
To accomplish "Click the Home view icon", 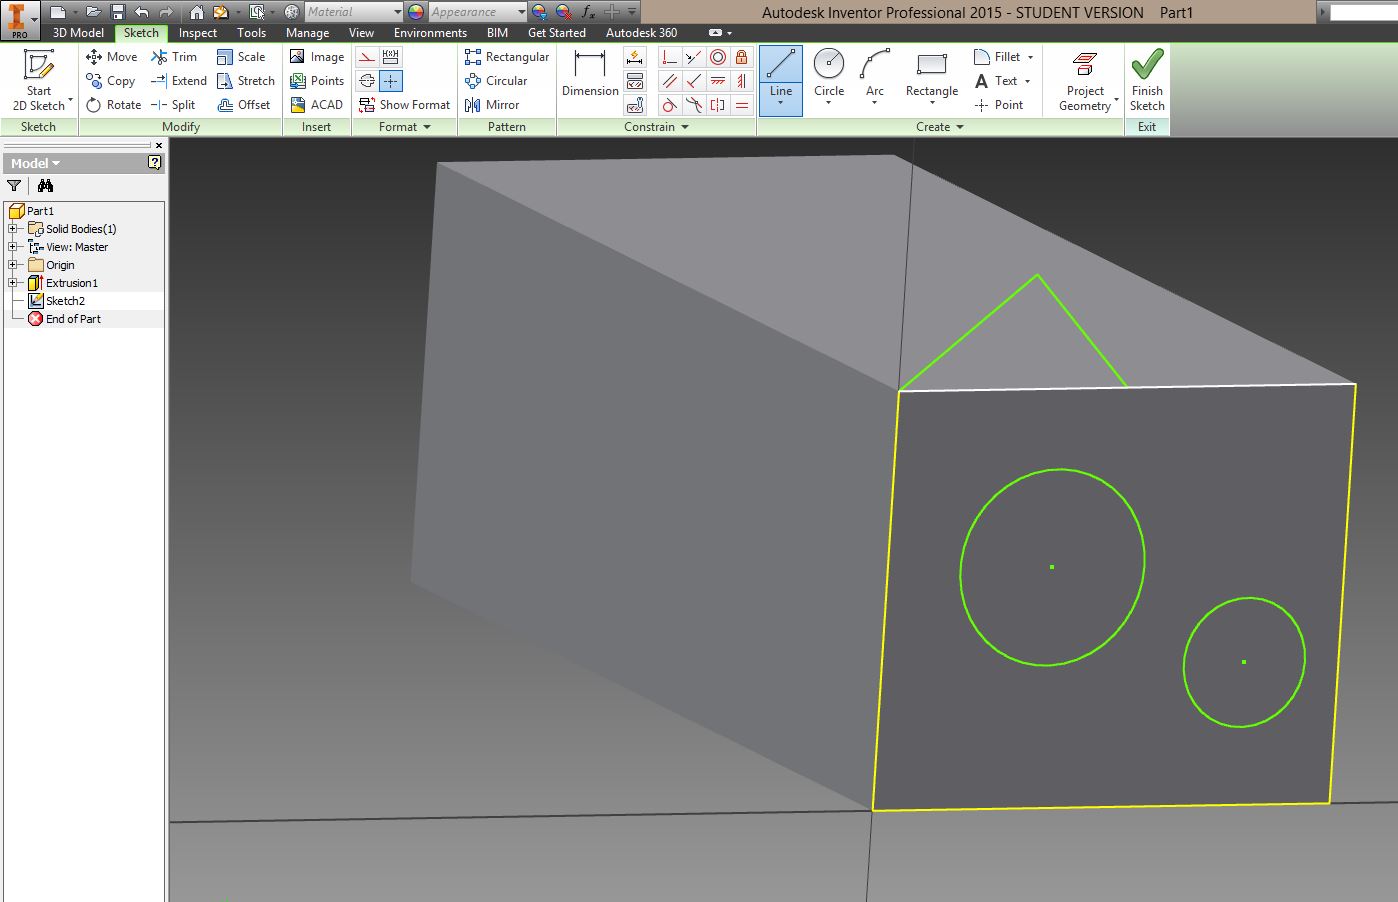I will 196,12.
